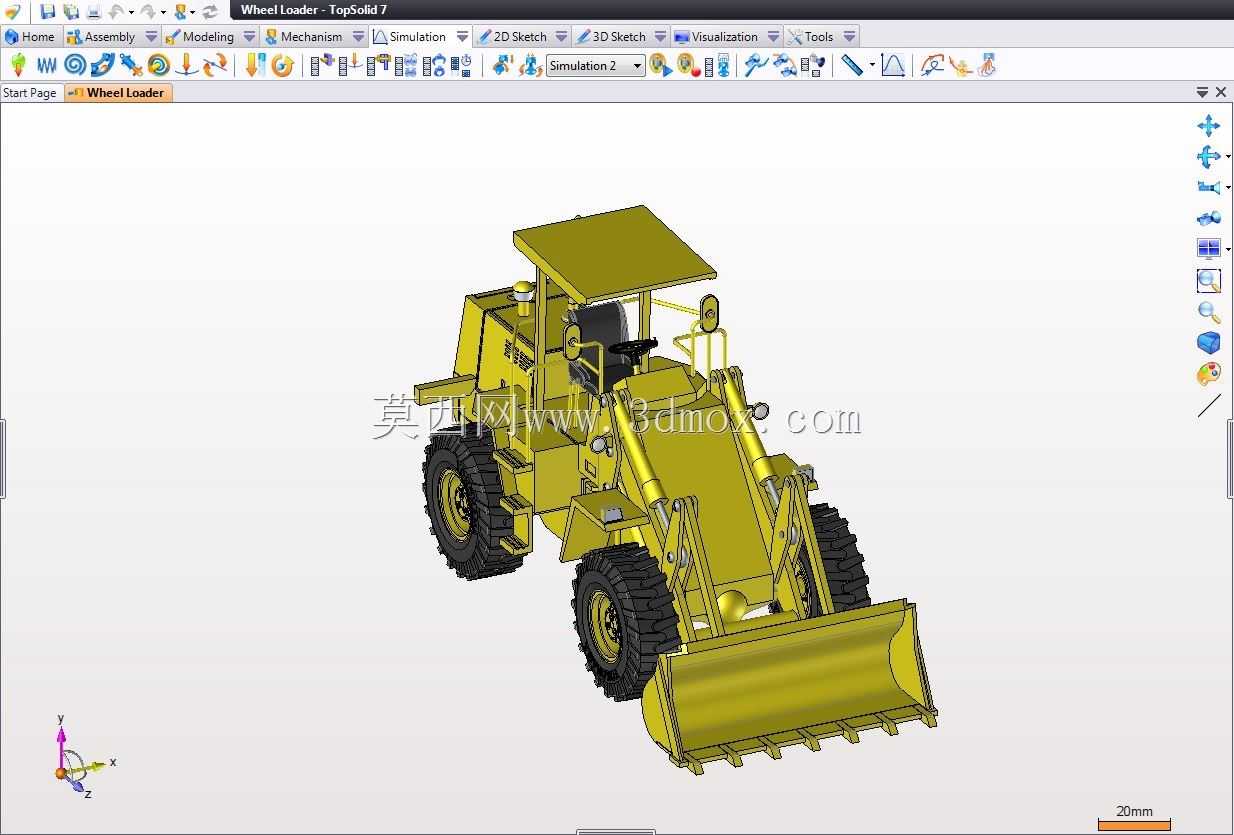Click the film-strip with timer icon
This screenshot has height=835, width=1234.
(x=461, y=66)
